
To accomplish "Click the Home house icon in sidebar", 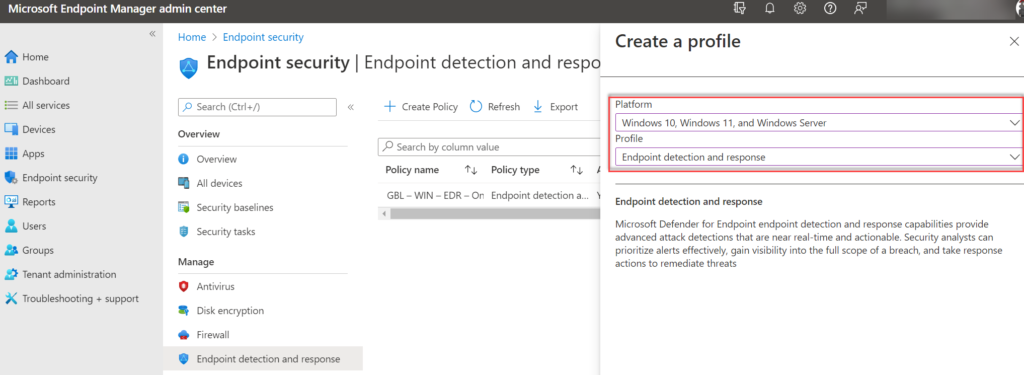I will click(11, 57).
